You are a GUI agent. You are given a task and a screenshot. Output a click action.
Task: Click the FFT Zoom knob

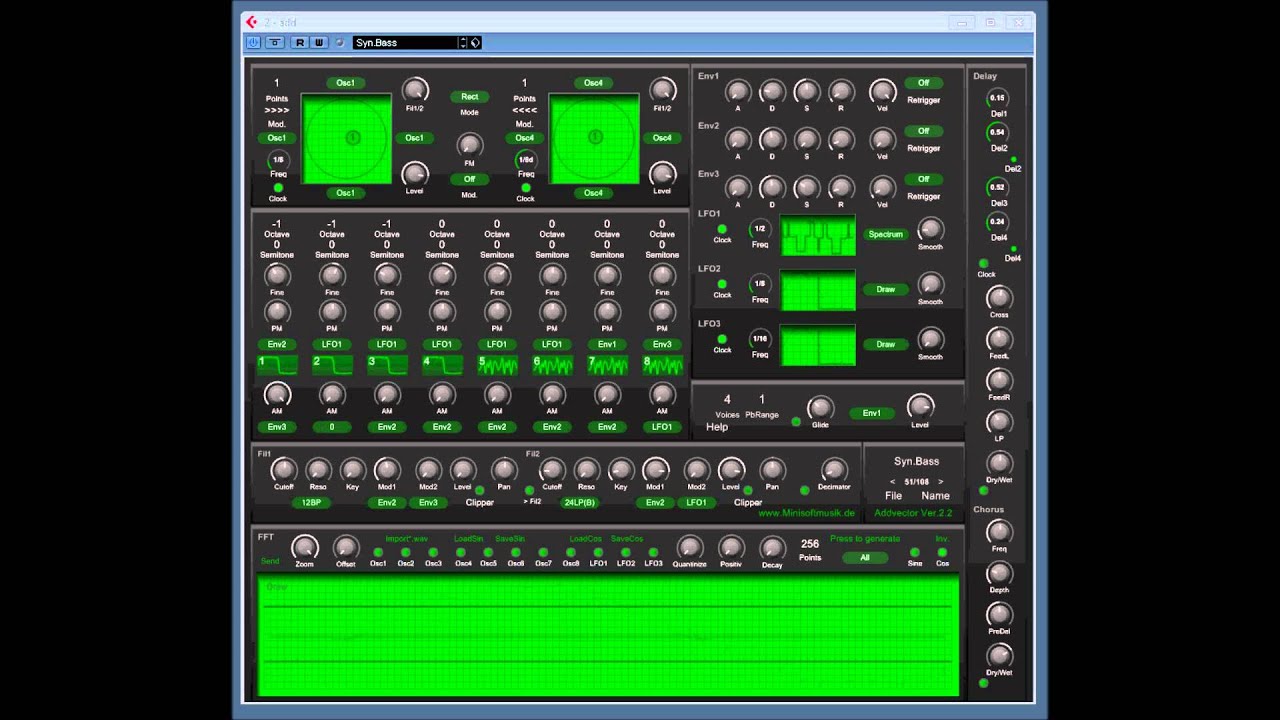[304, 547]
